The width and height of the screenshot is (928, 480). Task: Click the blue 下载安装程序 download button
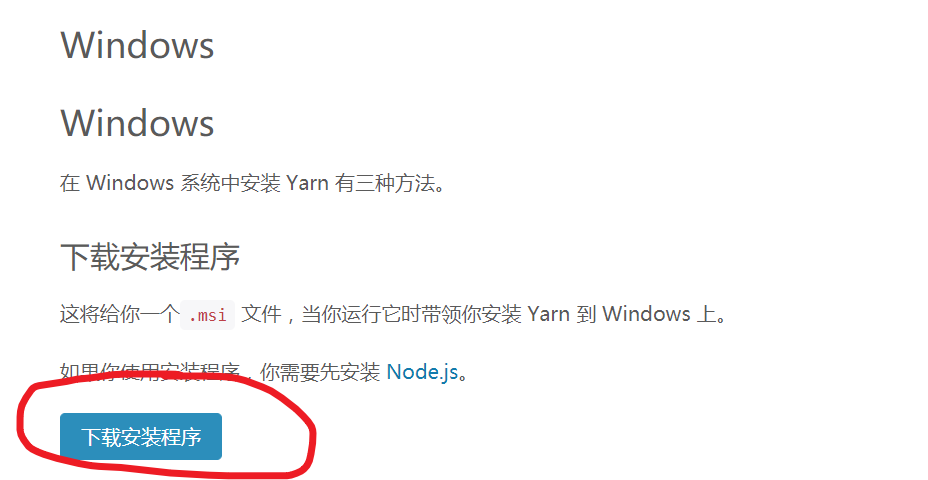(141, 437)
